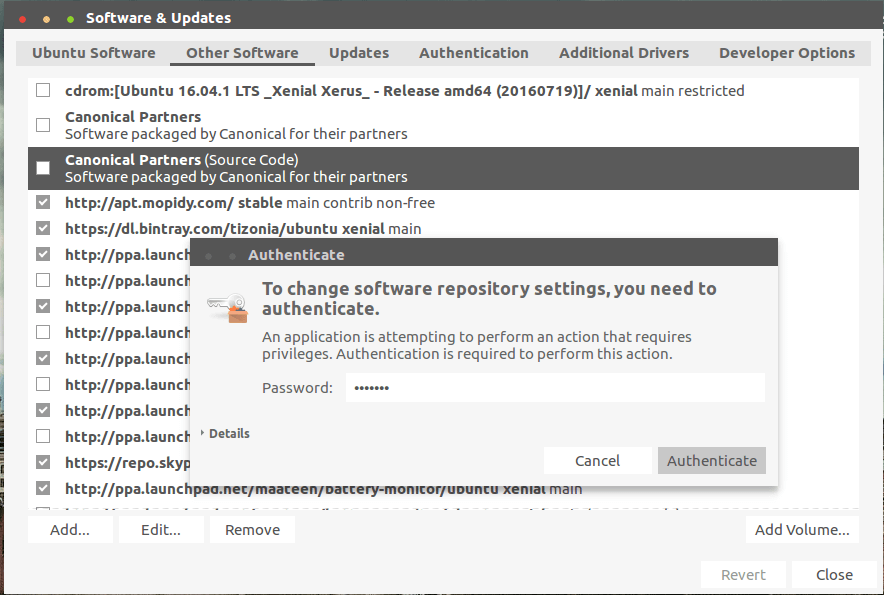Uncheck the maateen battery-monitor PPA checkbox

tap(43, 488)
